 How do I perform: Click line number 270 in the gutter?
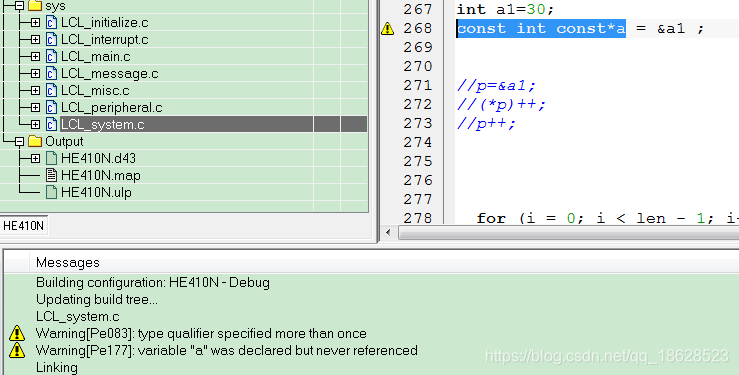coord(418,66)
